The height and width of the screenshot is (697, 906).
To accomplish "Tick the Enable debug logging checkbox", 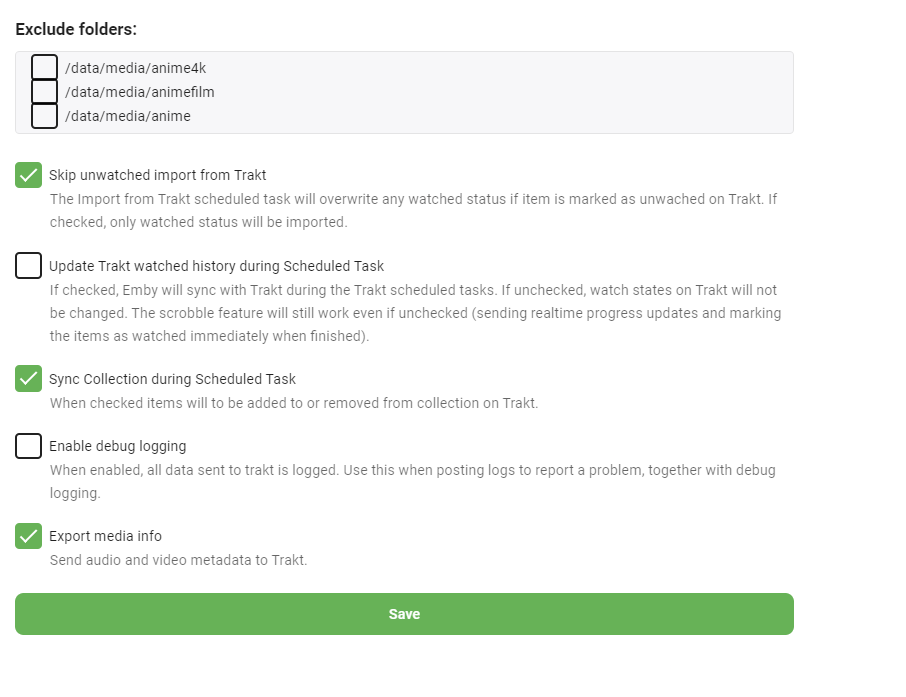I will (28, 446).
